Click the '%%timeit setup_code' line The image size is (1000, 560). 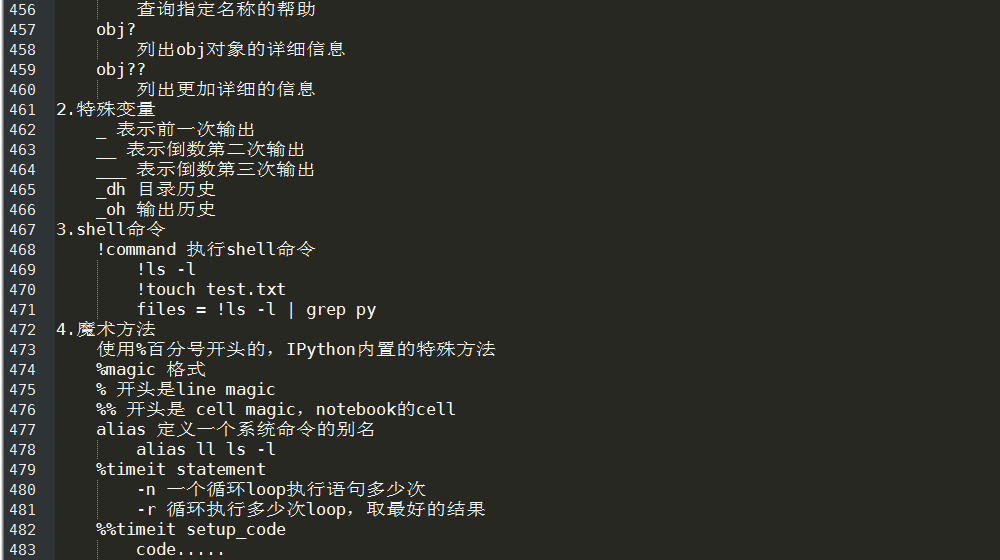pyautogui.click(x=191, y=530)
